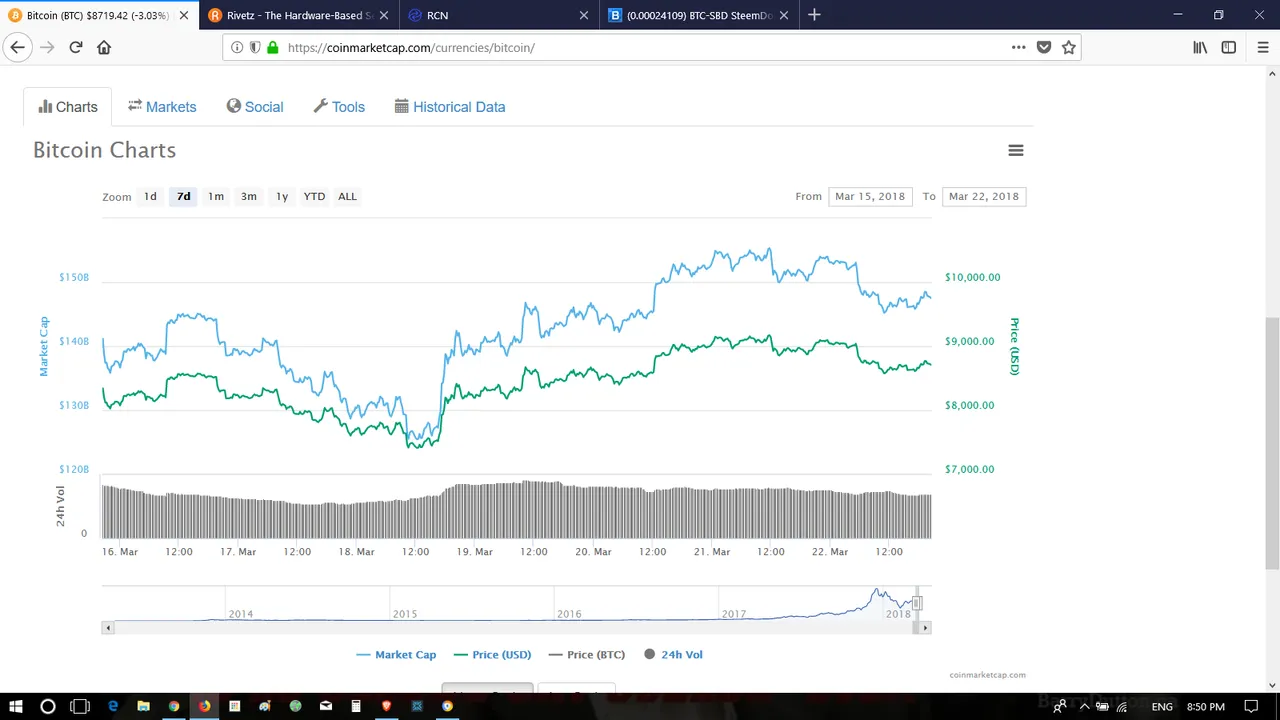The width and height of the screenshot is (1280, 720).
Task: Toggle Price (BTC) series in legend
Action: pos(586,654)
